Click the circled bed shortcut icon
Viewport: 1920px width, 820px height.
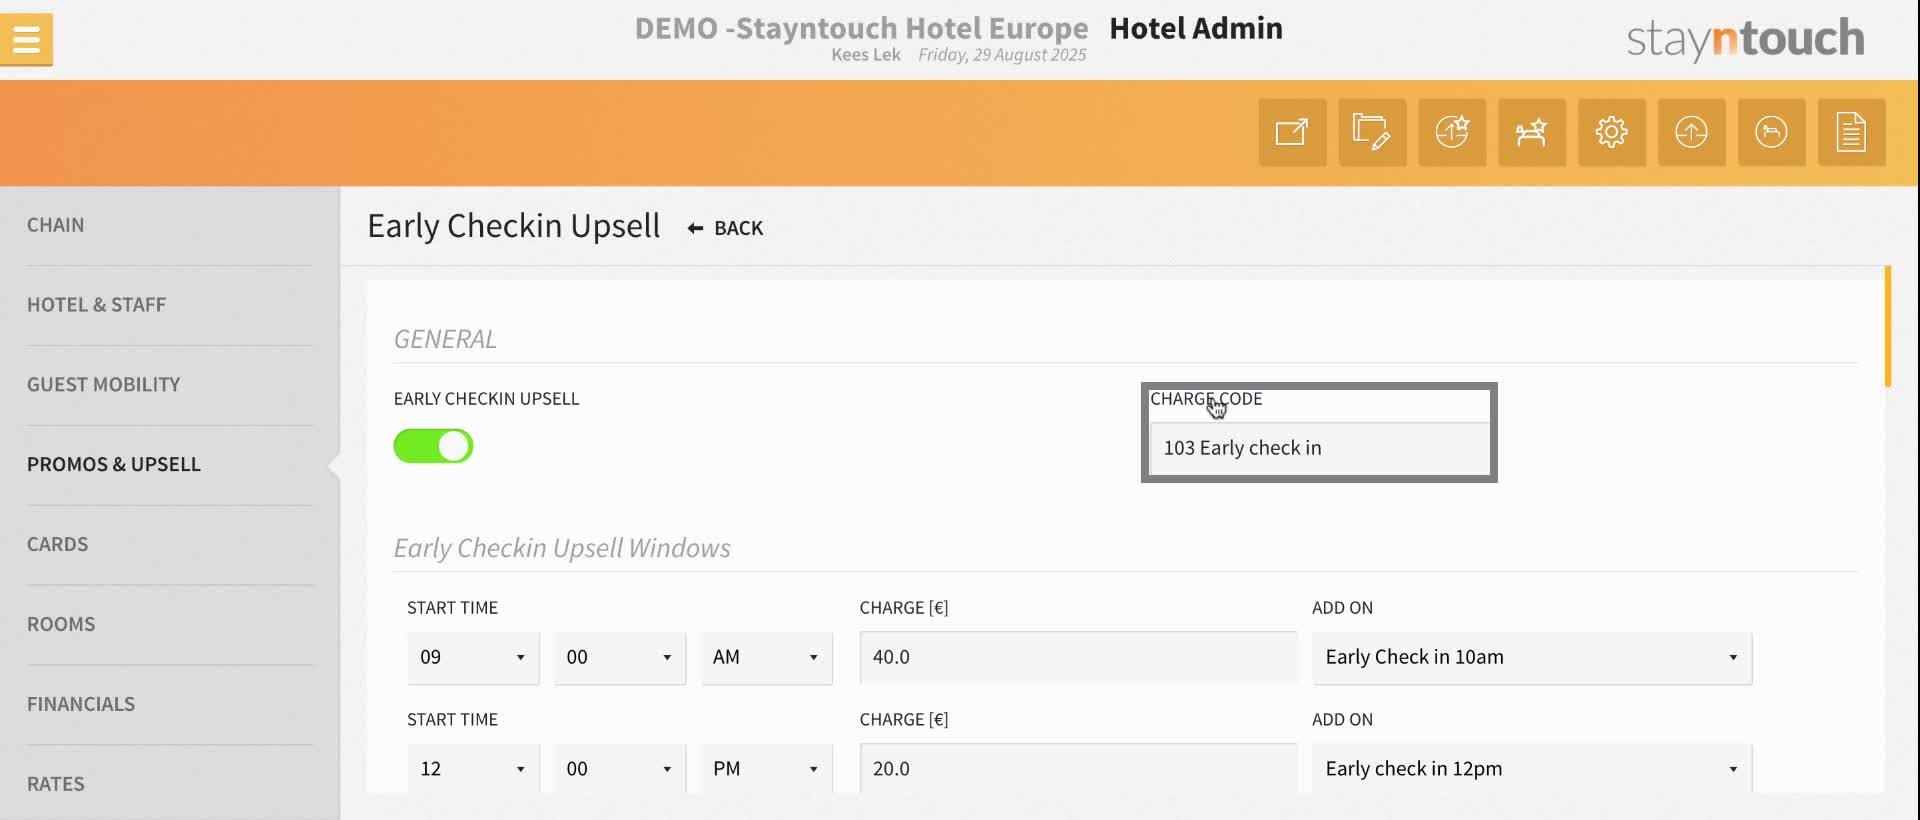[x=1772, y=132]
